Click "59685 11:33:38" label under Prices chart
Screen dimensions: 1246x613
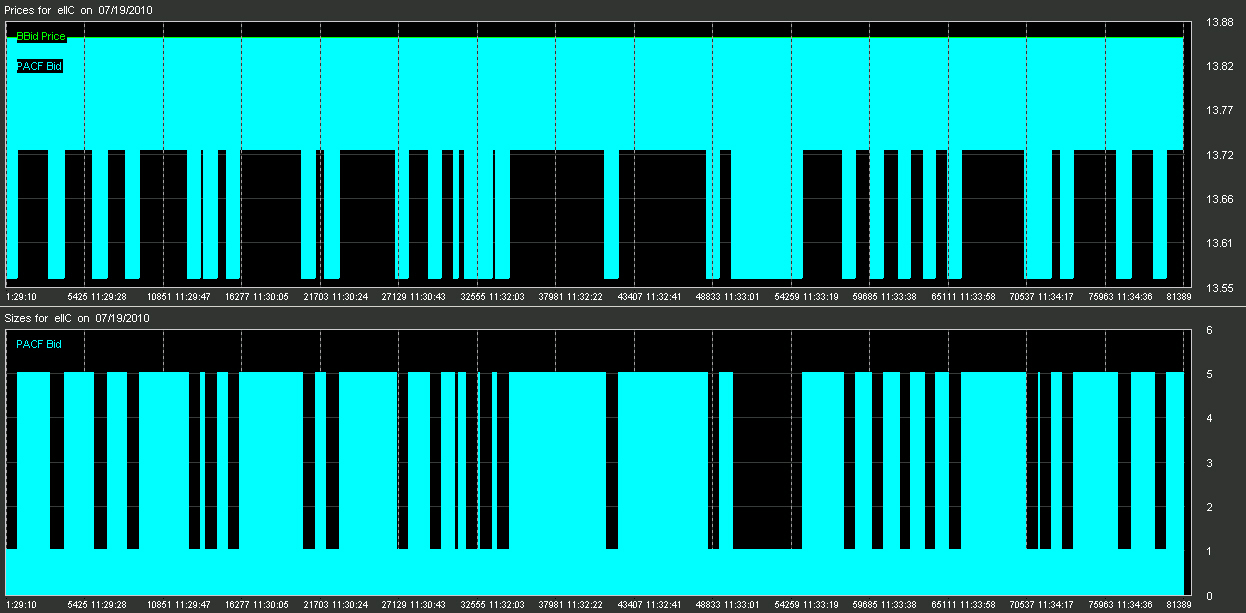(x=885, y=297)
